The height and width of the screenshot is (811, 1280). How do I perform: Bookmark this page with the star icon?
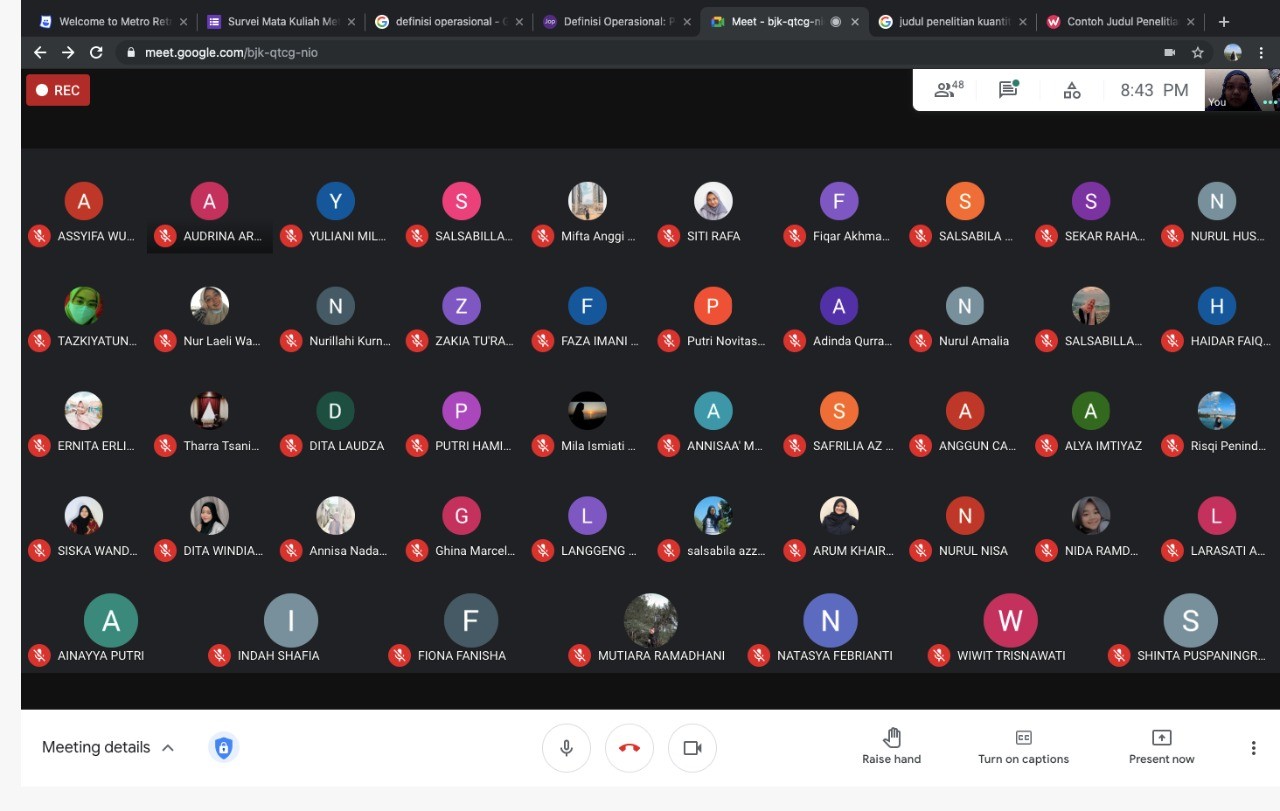(1197, 52)
